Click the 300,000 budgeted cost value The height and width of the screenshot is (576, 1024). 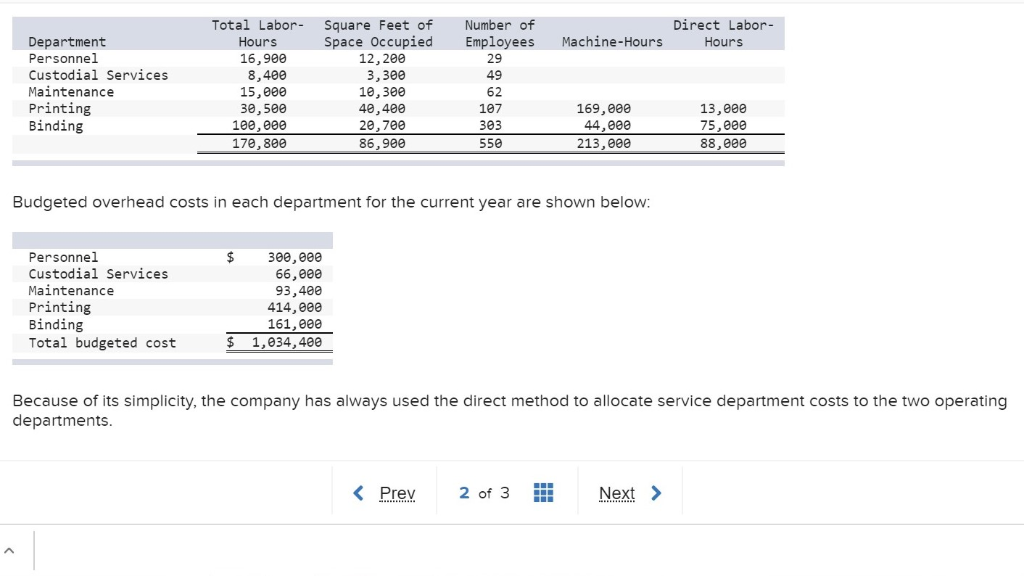[295, 257]
